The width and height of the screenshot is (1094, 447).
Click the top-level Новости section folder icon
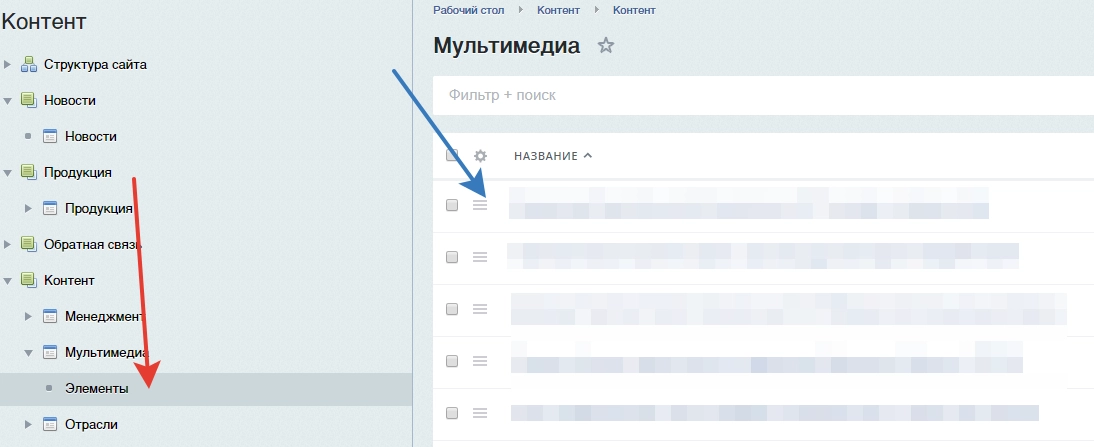click(x=29, y=100)
